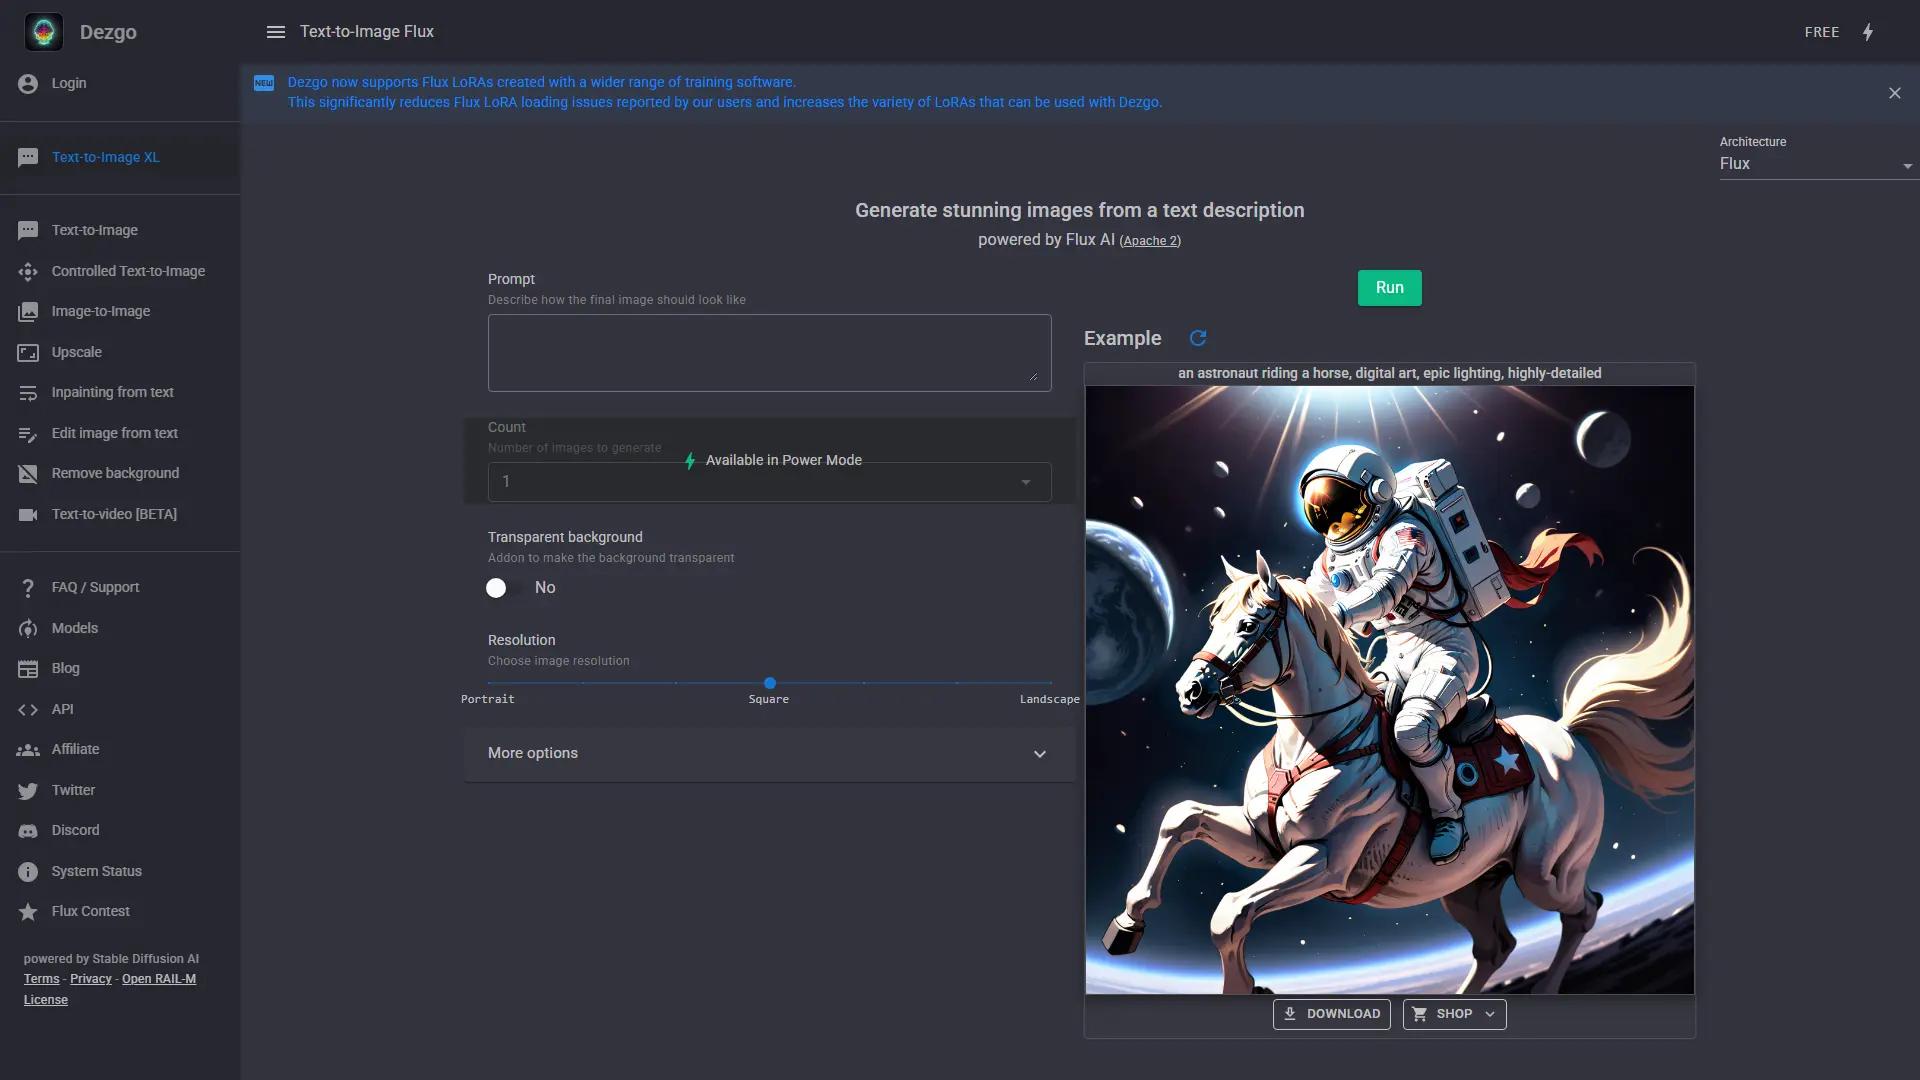The width and height of the screenshot is (1920, 1080).
Task: Open the Models page from the sidebar
Action: (x=75, y=628)
